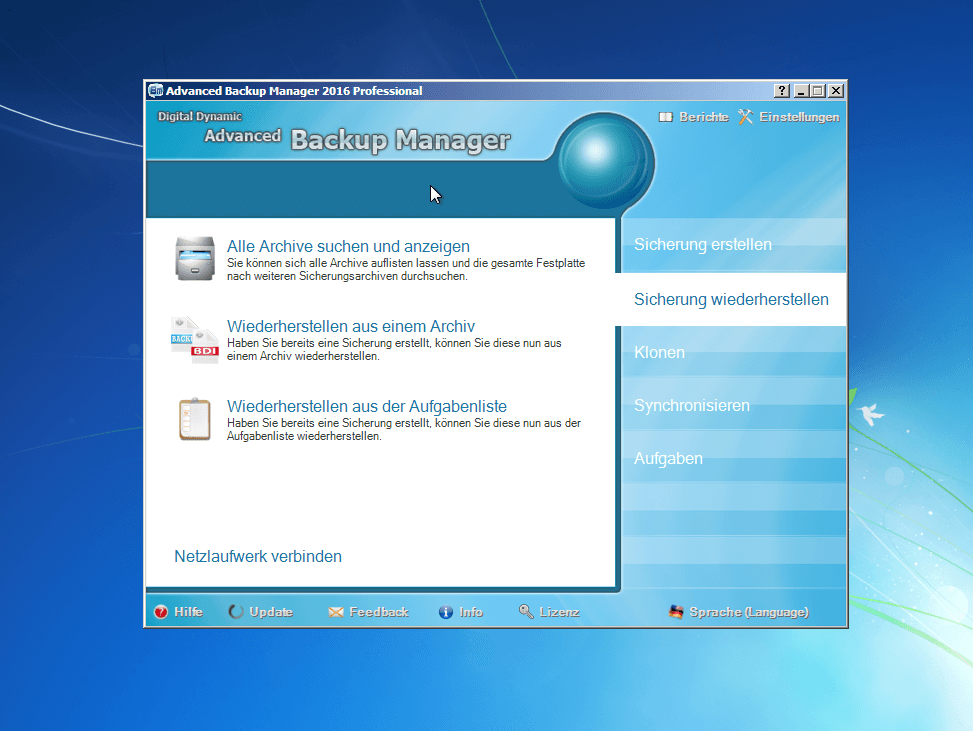
Task: Open the Aufgaben tab
Action: [733, 459]
